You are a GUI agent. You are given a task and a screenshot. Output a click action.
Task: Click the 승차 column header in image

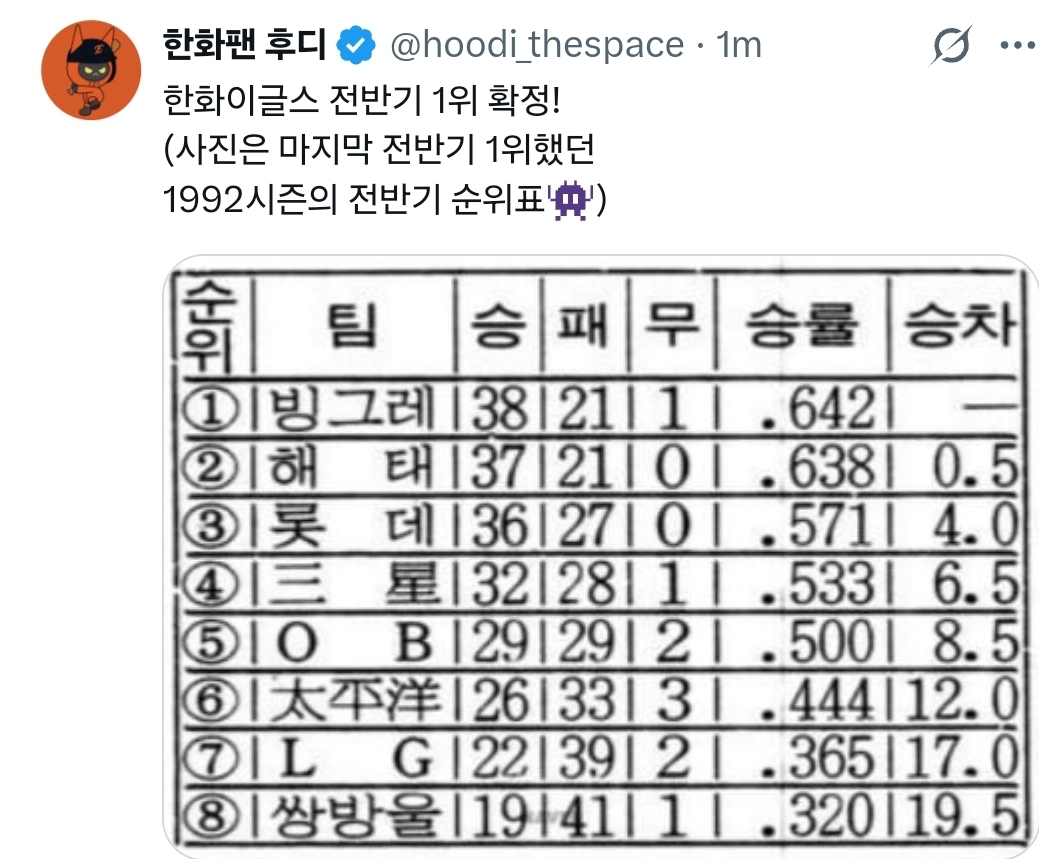point(958,325)
